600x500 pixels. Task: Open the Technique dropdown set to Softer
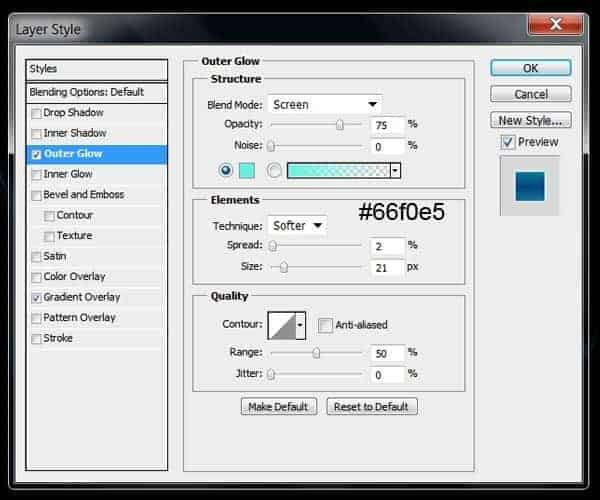click(x=297, y=226)
